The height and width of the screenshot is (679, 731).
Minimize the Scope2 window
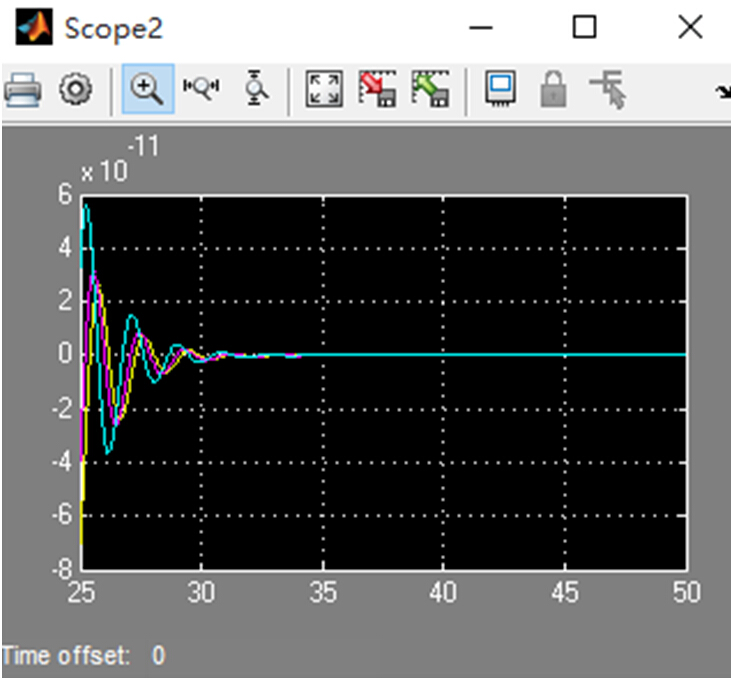[481, 28]
